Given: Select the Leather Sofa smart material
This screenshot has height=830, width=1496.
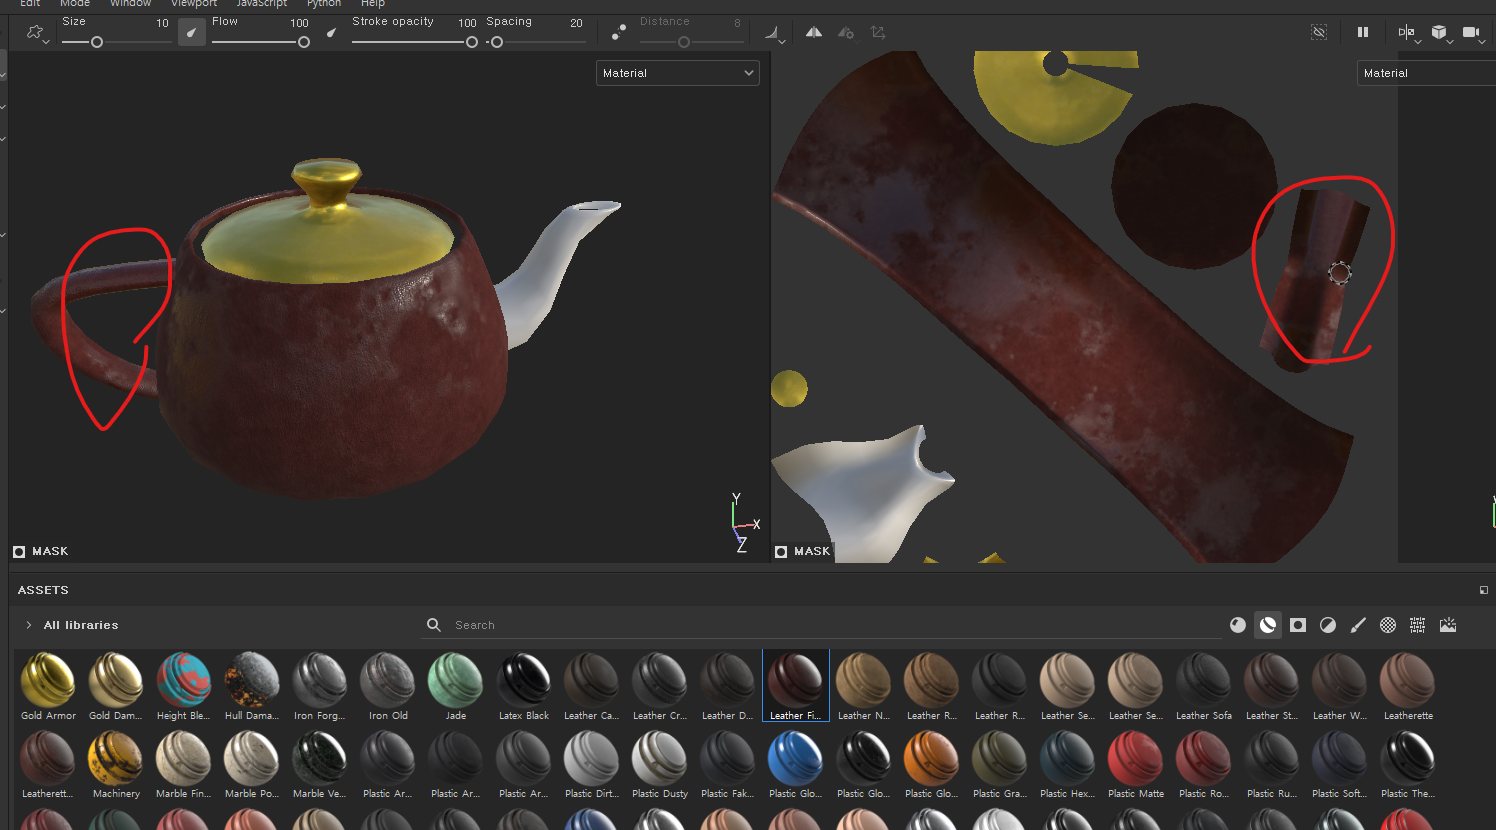Looking at the screenshot, I should click(x=1204, y=686).
